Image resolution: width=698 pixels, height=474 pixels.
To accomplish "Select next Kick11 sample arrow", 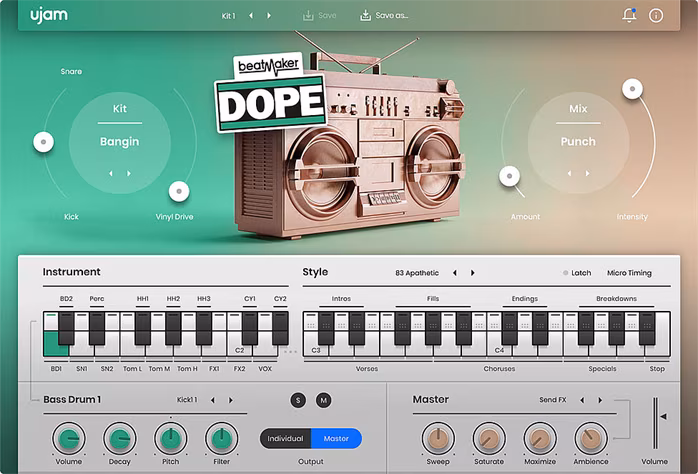I will coord(231,400).
